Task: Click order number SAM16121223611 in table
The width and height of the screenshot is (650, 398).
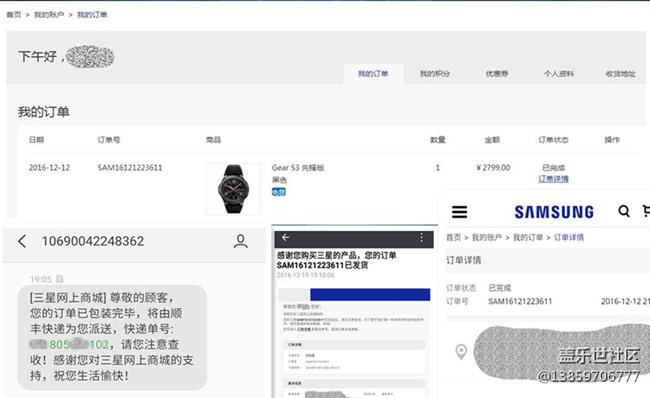Action: 130,167
